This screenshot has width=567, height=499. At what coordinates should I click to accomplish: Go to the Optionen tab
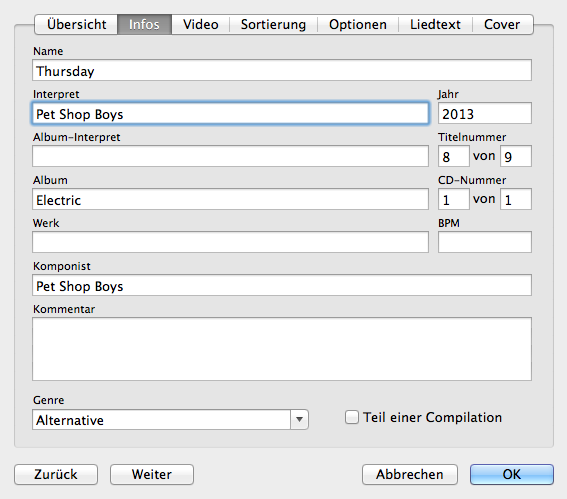(358, 25)
